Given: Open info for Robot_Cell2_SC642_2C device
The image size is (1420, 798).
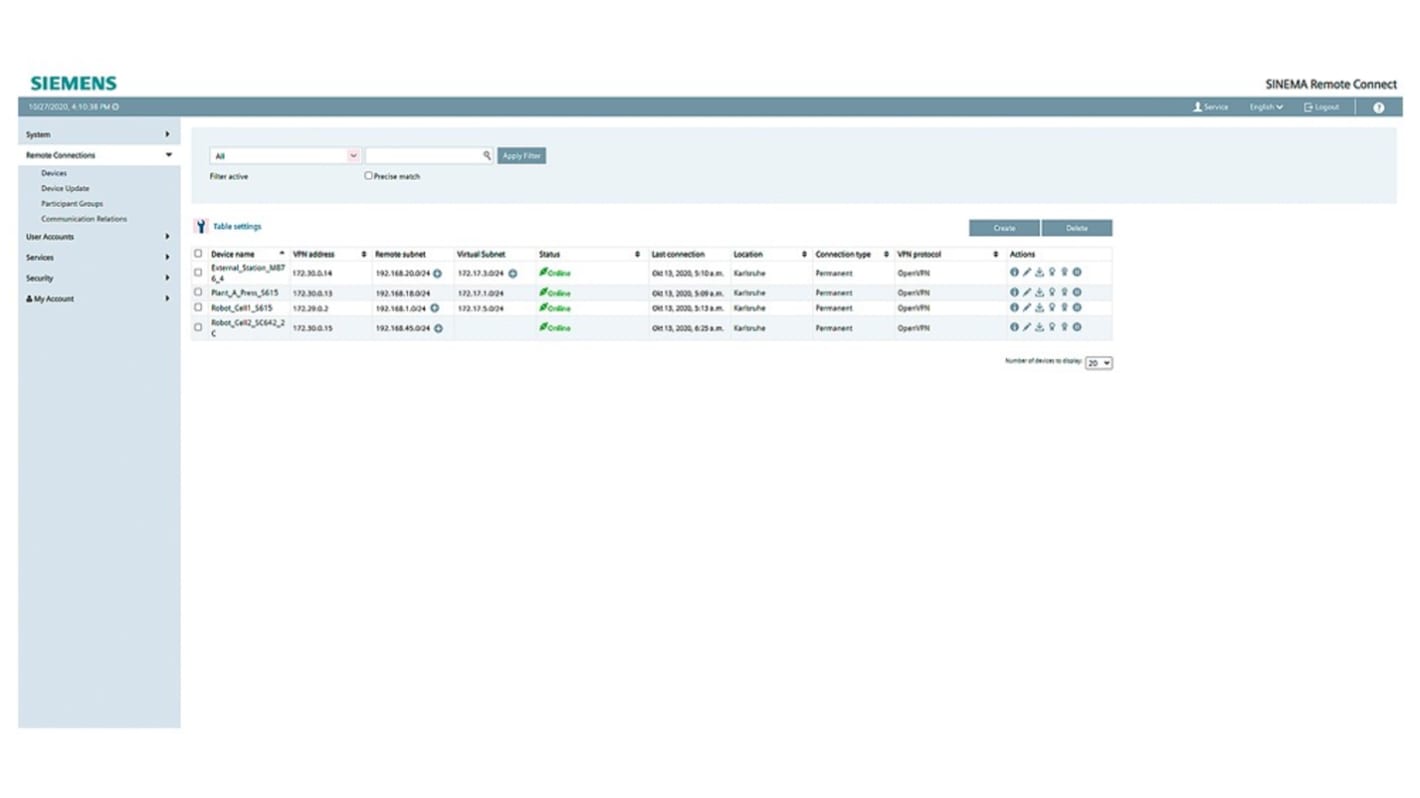Looking at the screenshot, I should 1014,327.
